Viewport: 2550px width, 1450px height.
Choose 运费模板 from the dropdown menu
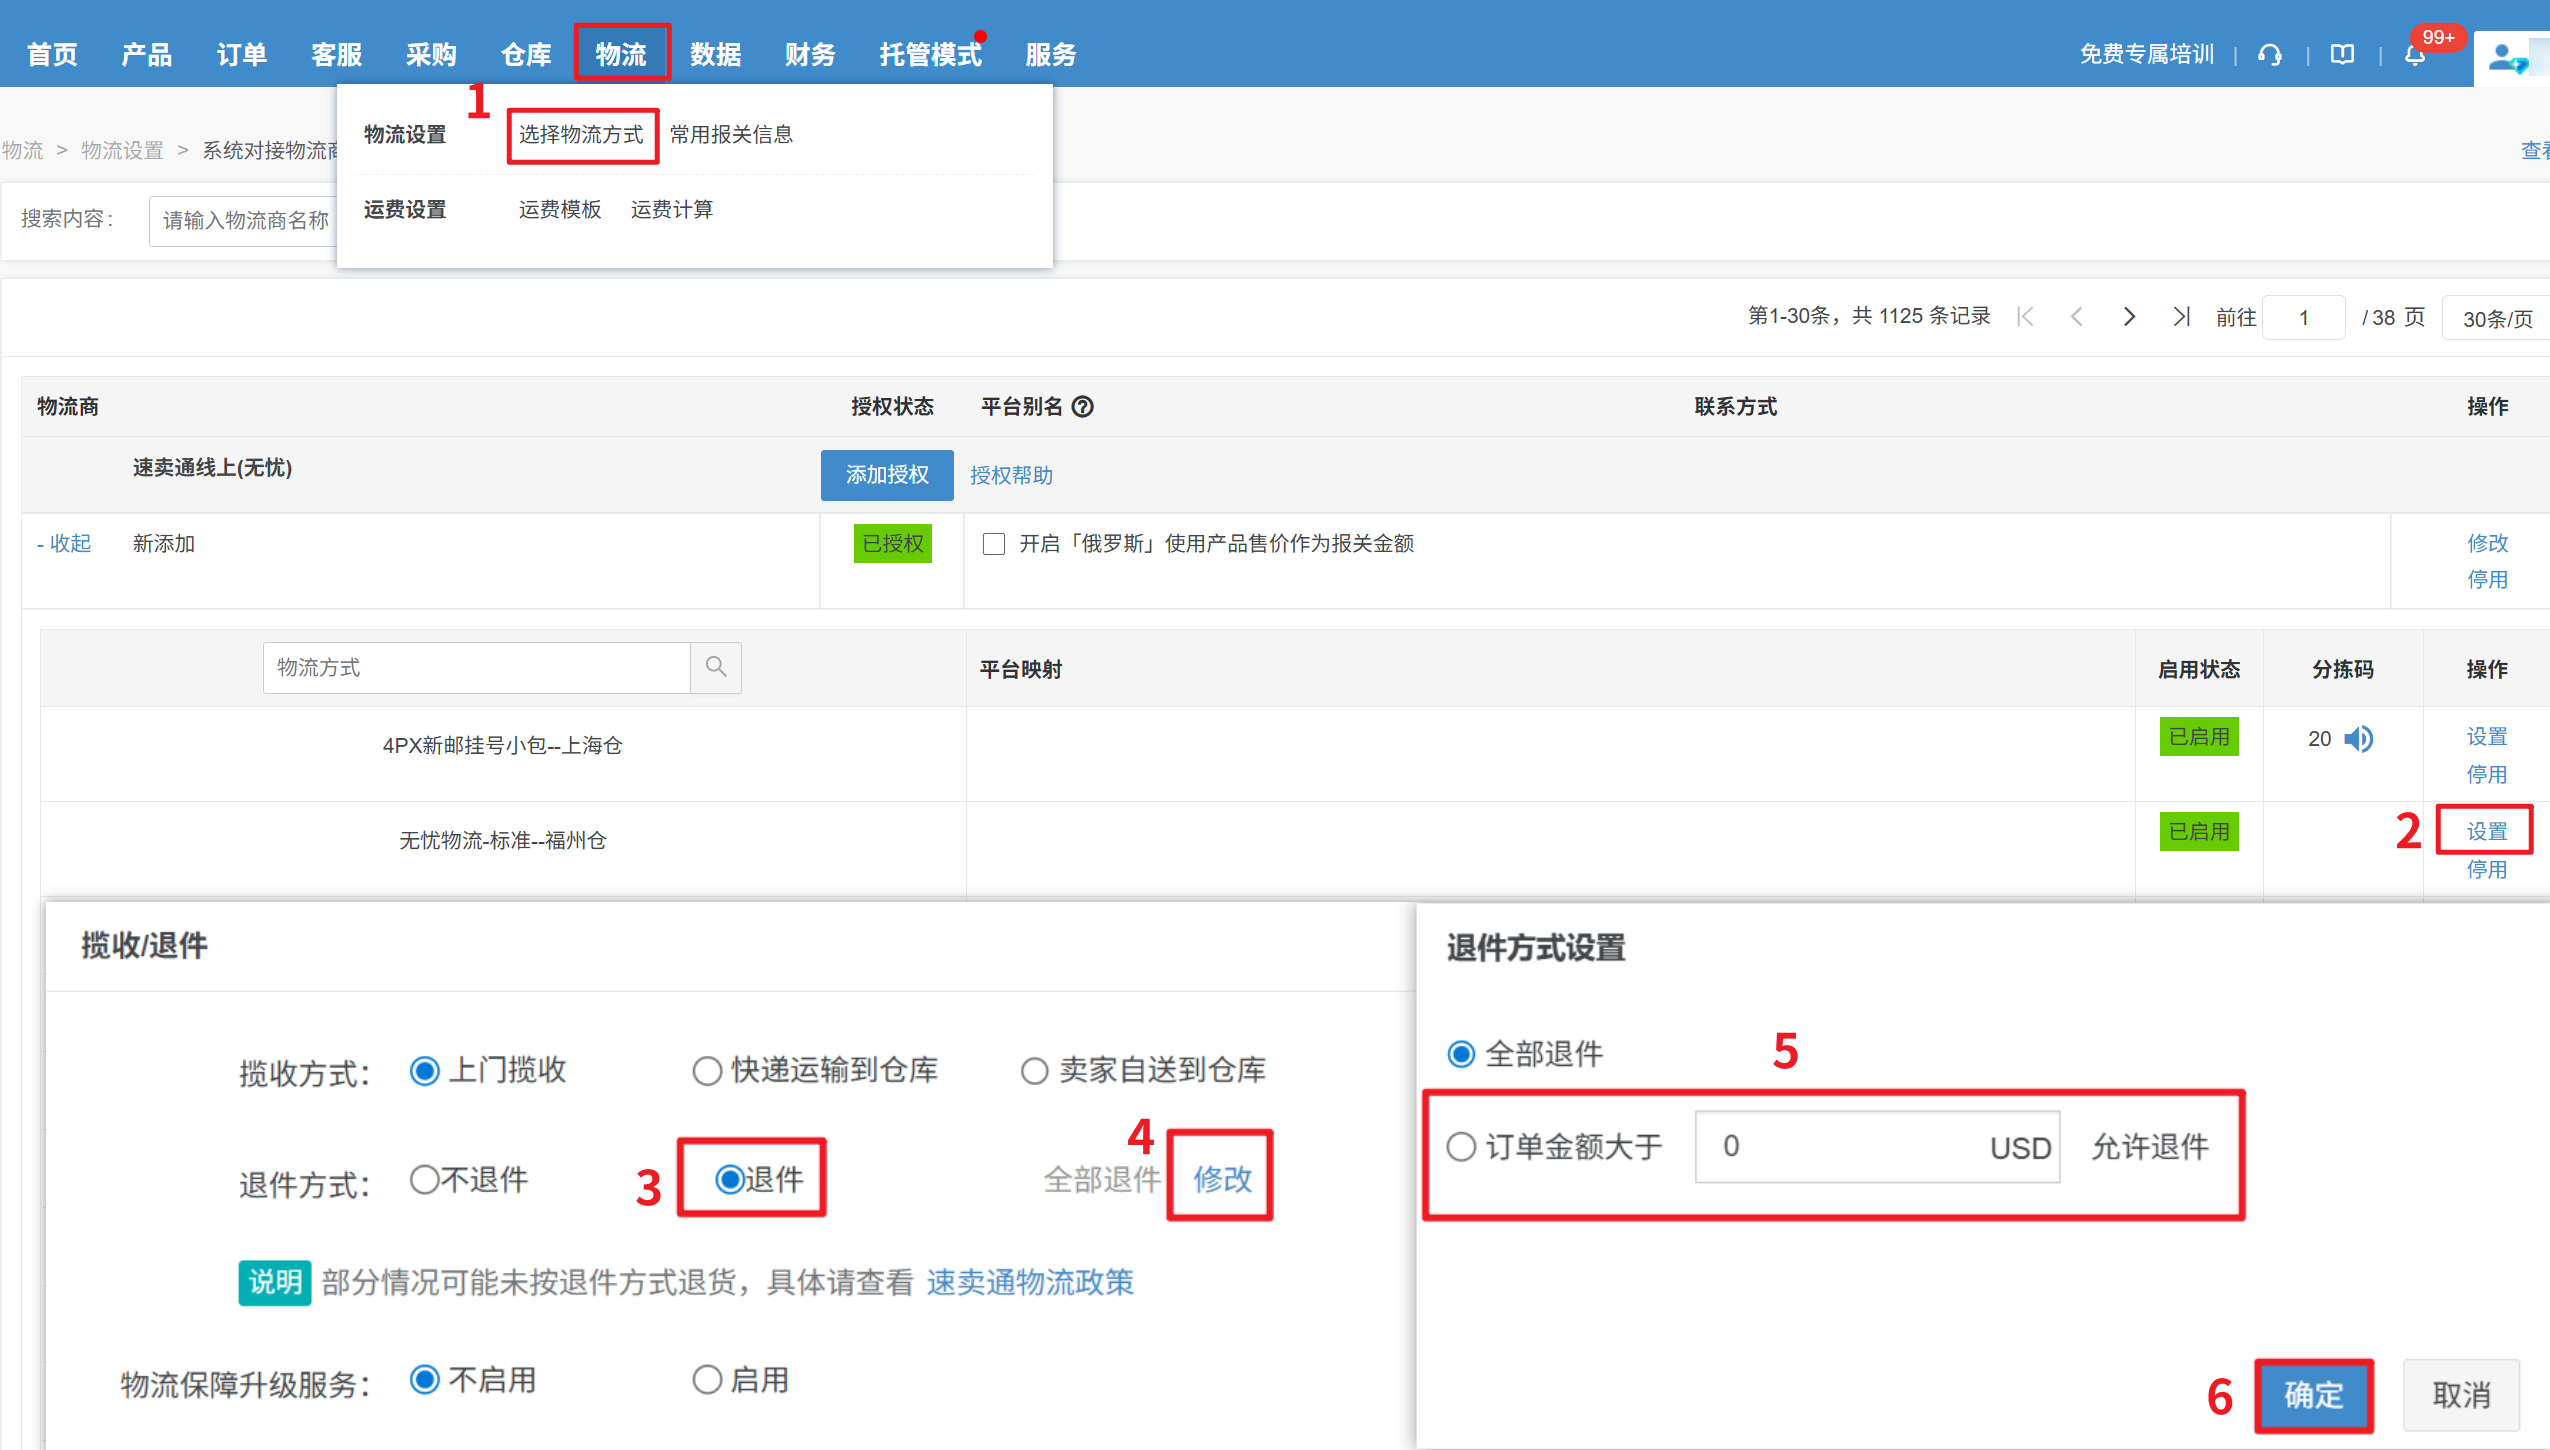560,209
